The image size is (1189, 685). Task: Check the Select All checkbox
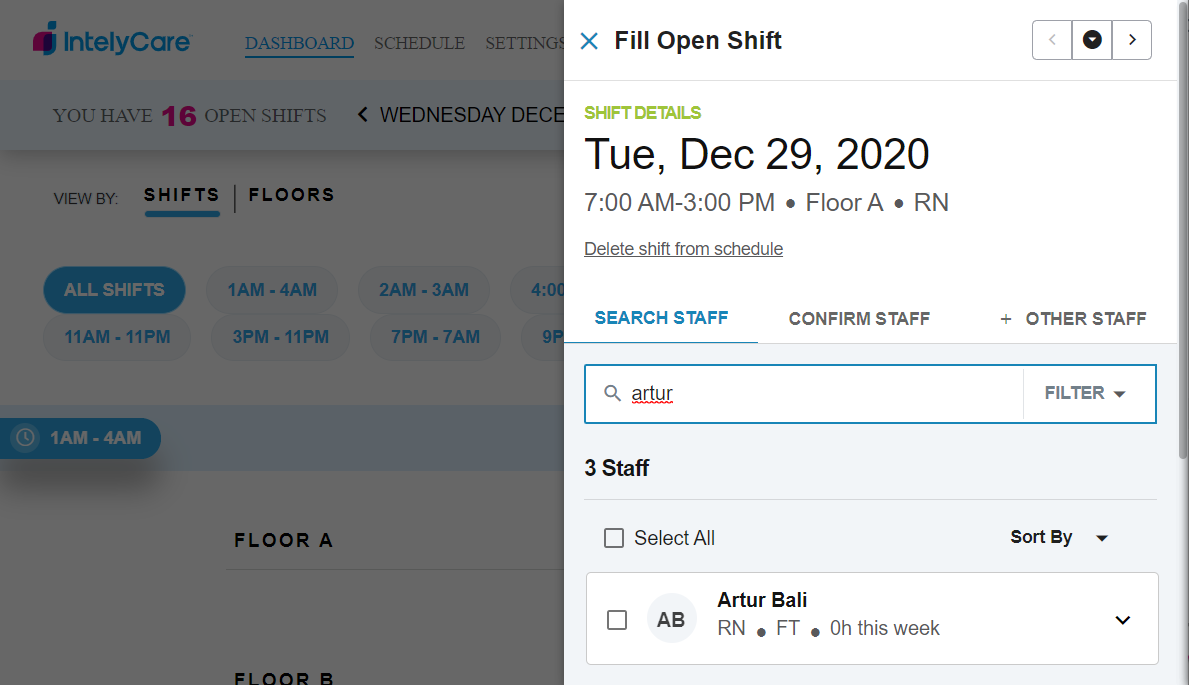[x=614, y=538]
